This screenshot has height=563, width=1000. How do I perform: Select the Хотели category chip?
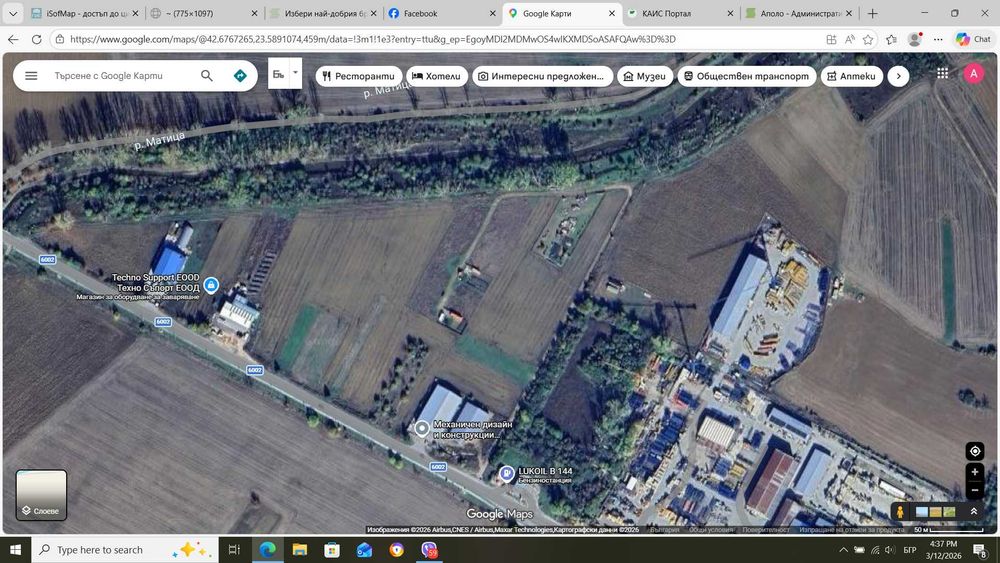pos(437,76)
